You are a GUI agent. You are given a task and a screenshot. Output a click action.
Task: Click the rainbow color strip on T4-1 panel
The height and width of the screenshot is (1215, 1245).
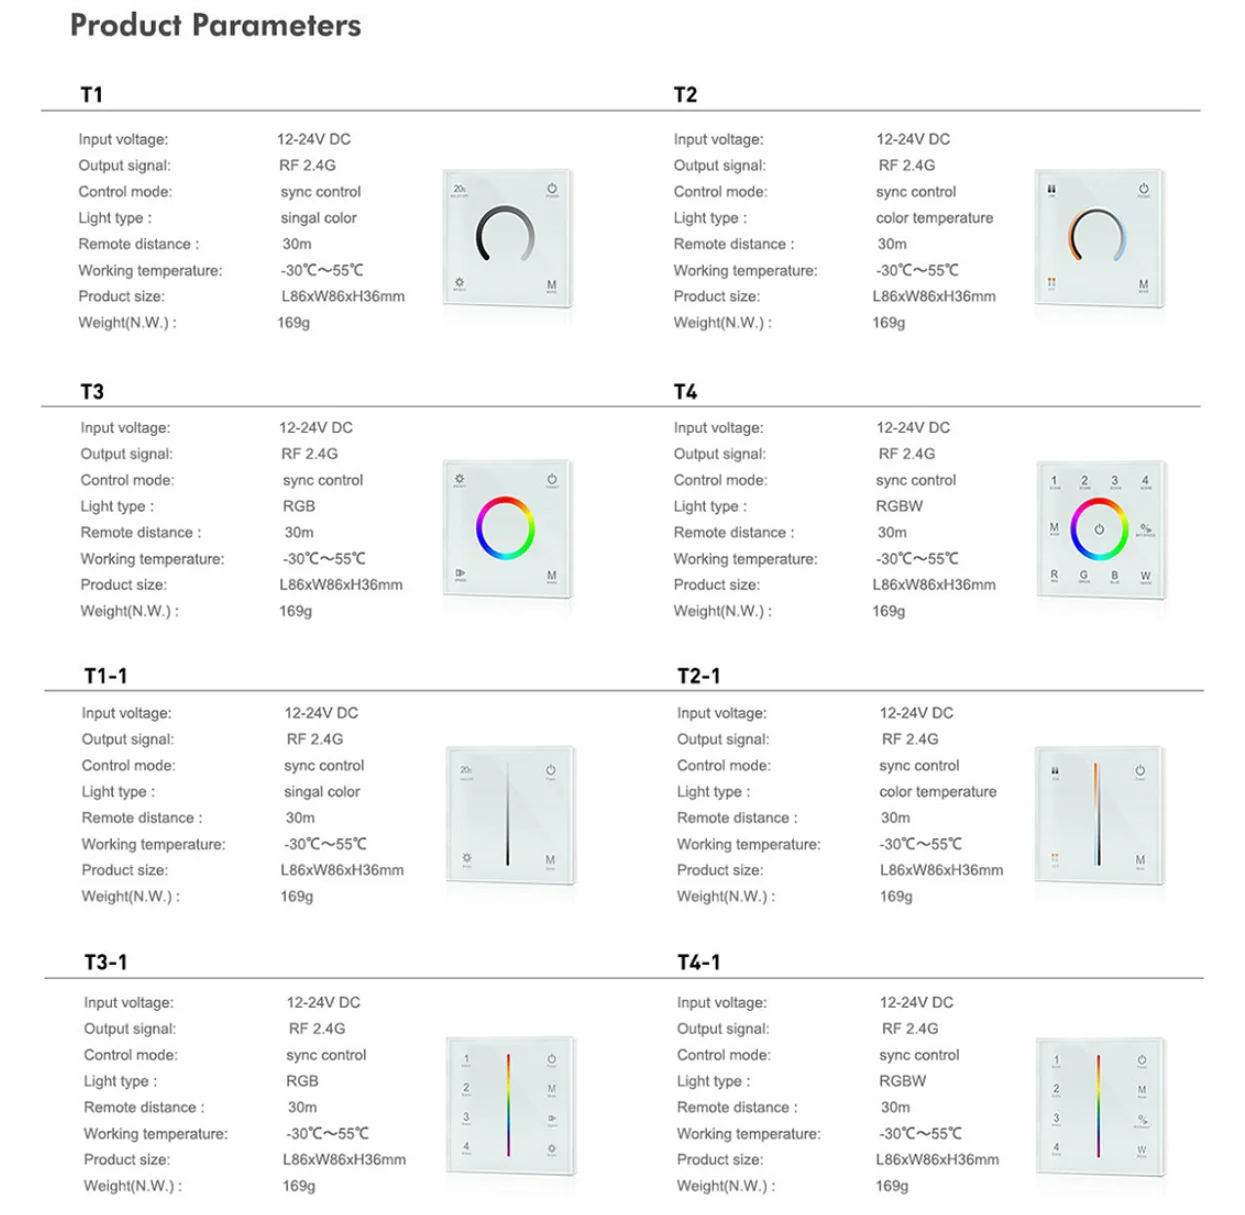click(x=1098, y=1105)
